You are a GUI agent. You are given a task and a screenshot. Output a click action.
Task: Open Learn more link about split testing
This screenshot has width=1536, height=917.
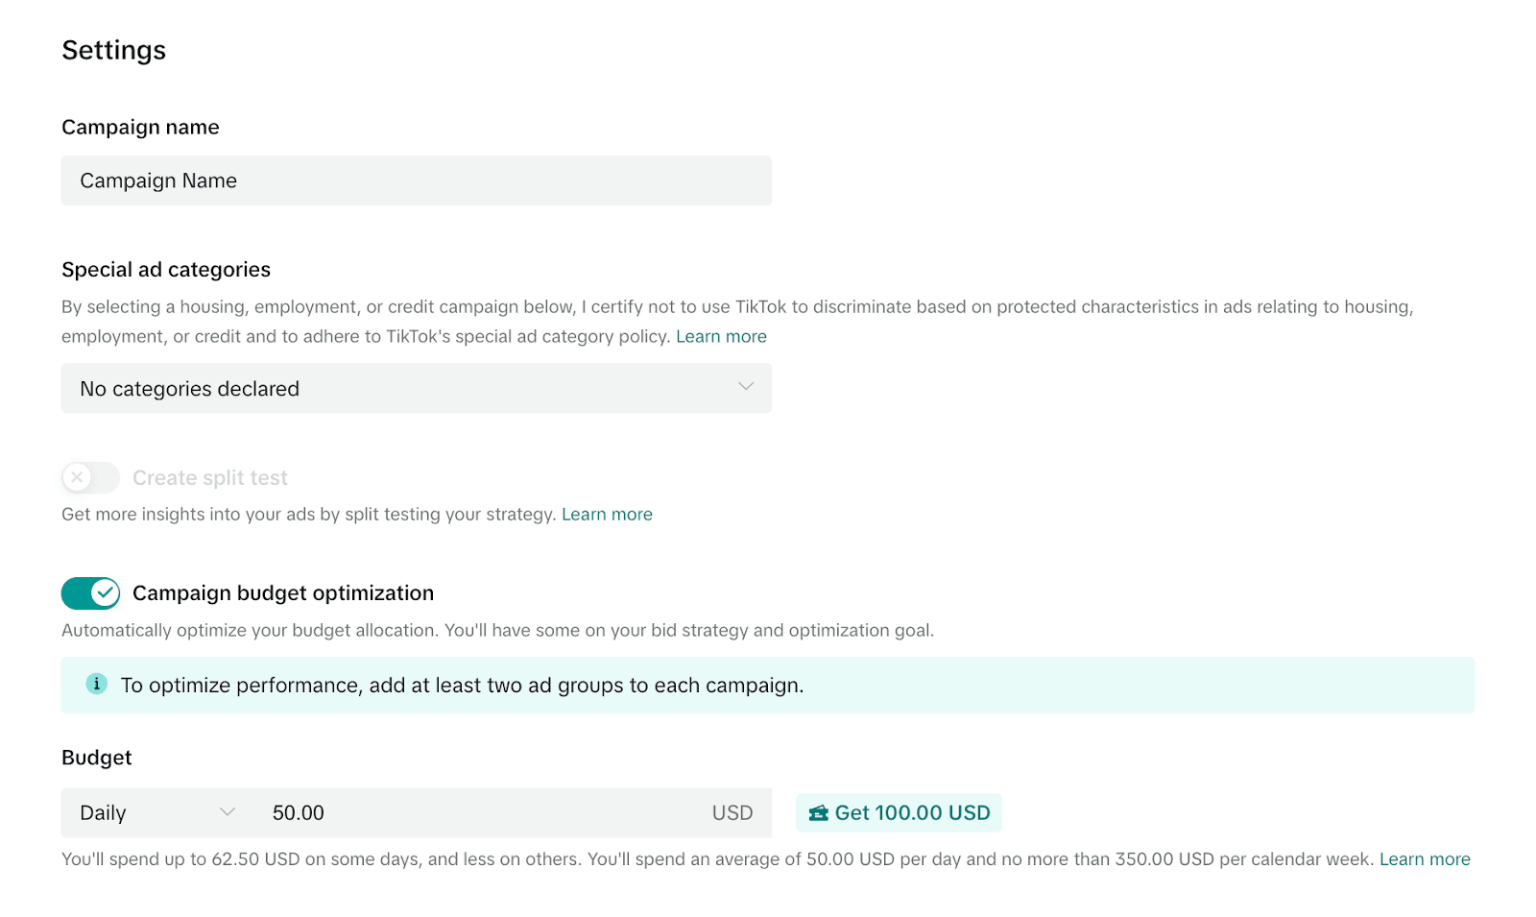pyautogui.click(x=607, y=515)
